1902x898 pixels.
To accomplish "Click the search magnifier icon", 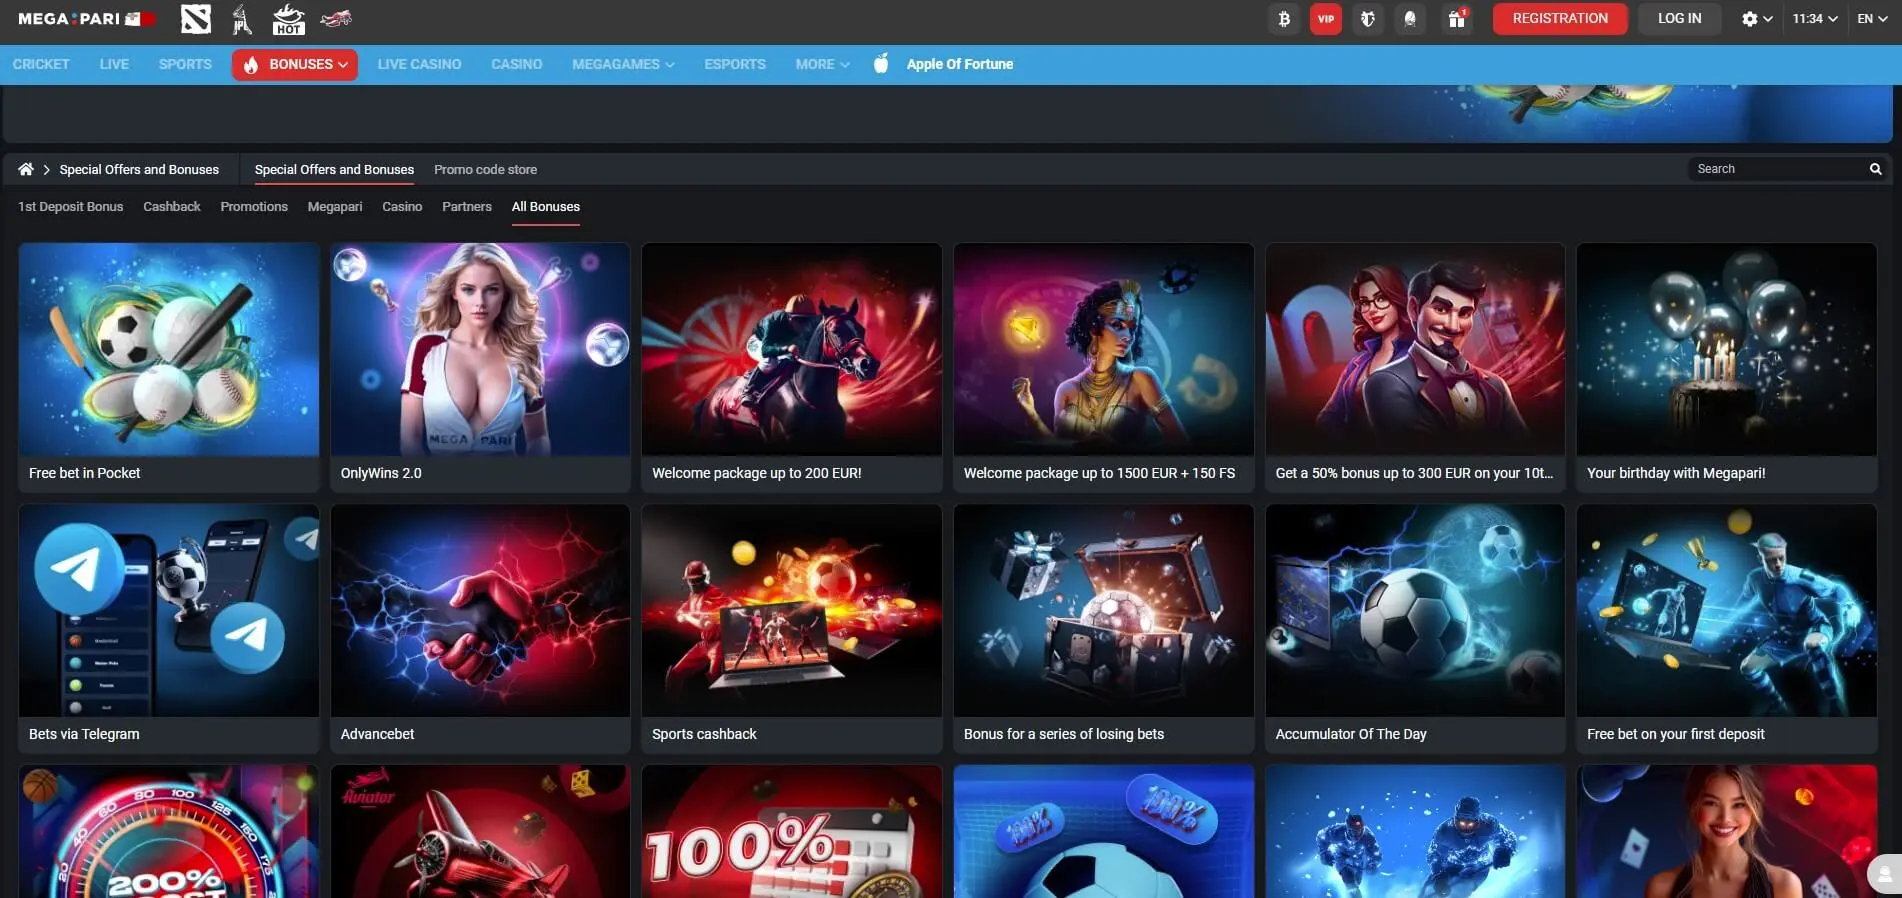I will point(1875,169).
